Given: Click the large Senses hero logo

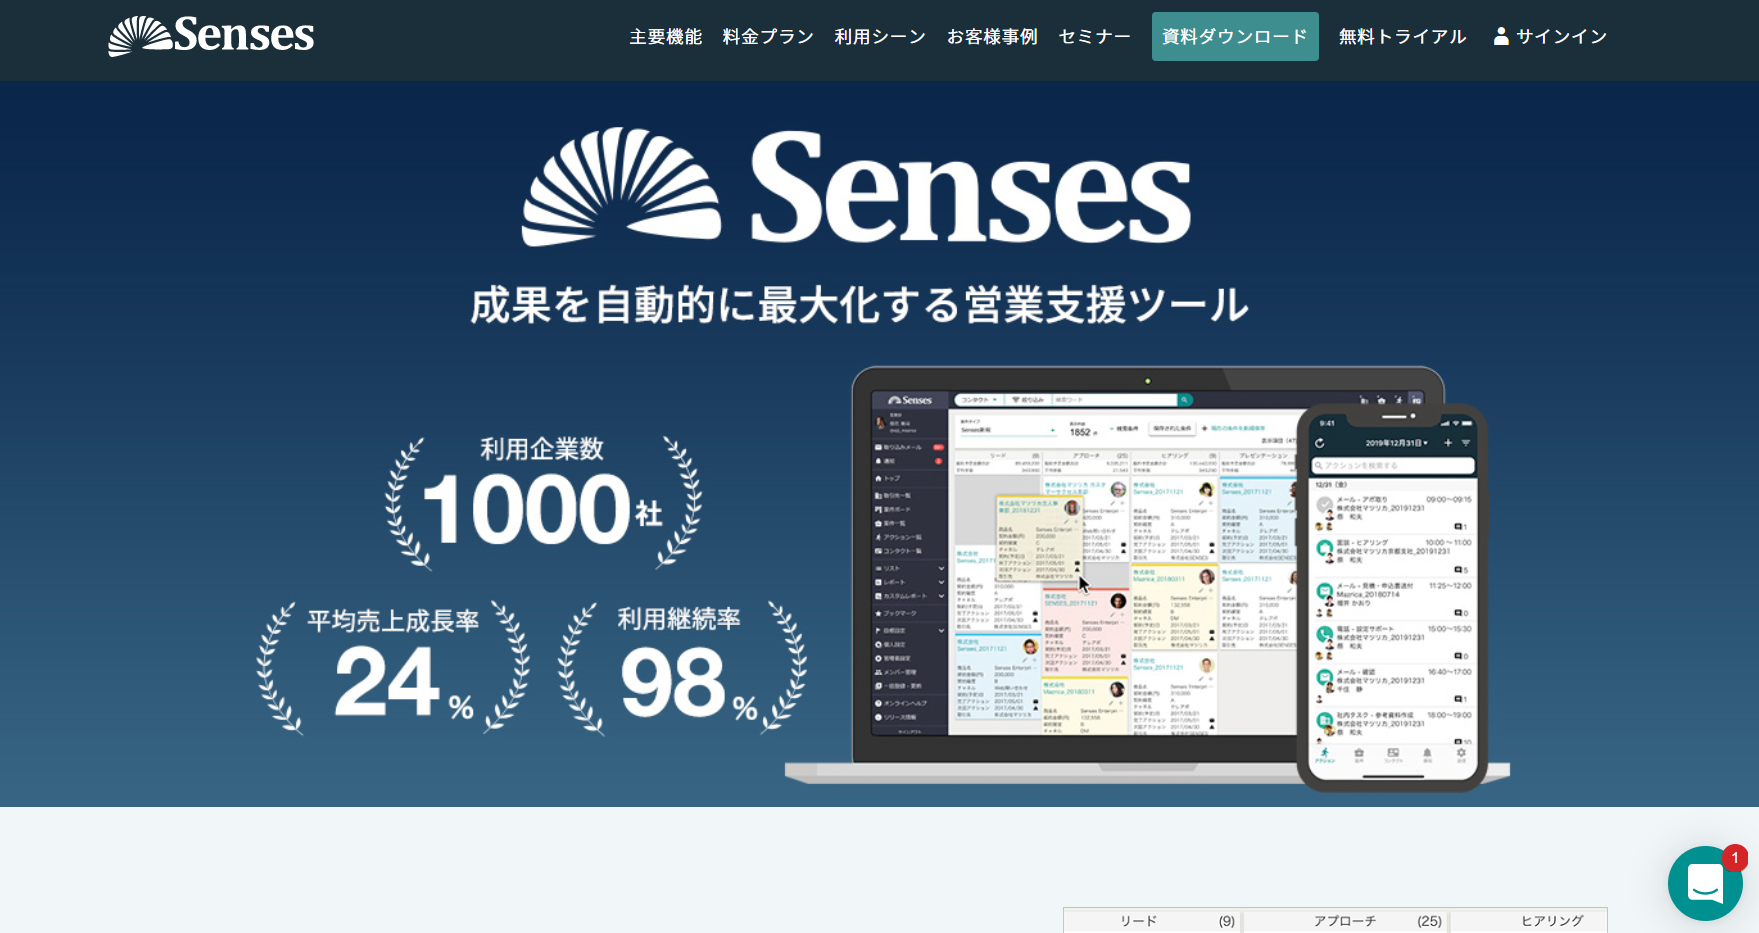Looking at the screenshot, I should coord(856,188).
